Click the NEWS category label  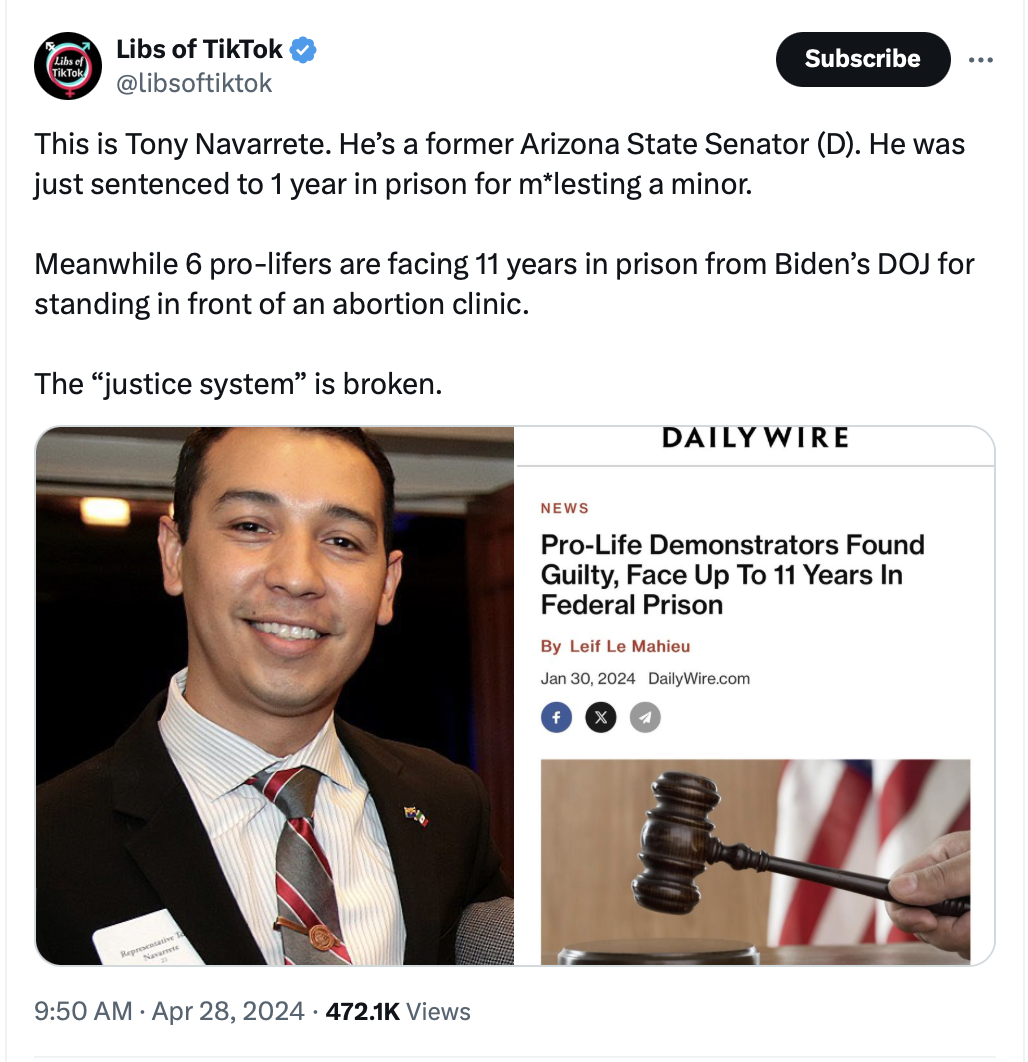565,508
